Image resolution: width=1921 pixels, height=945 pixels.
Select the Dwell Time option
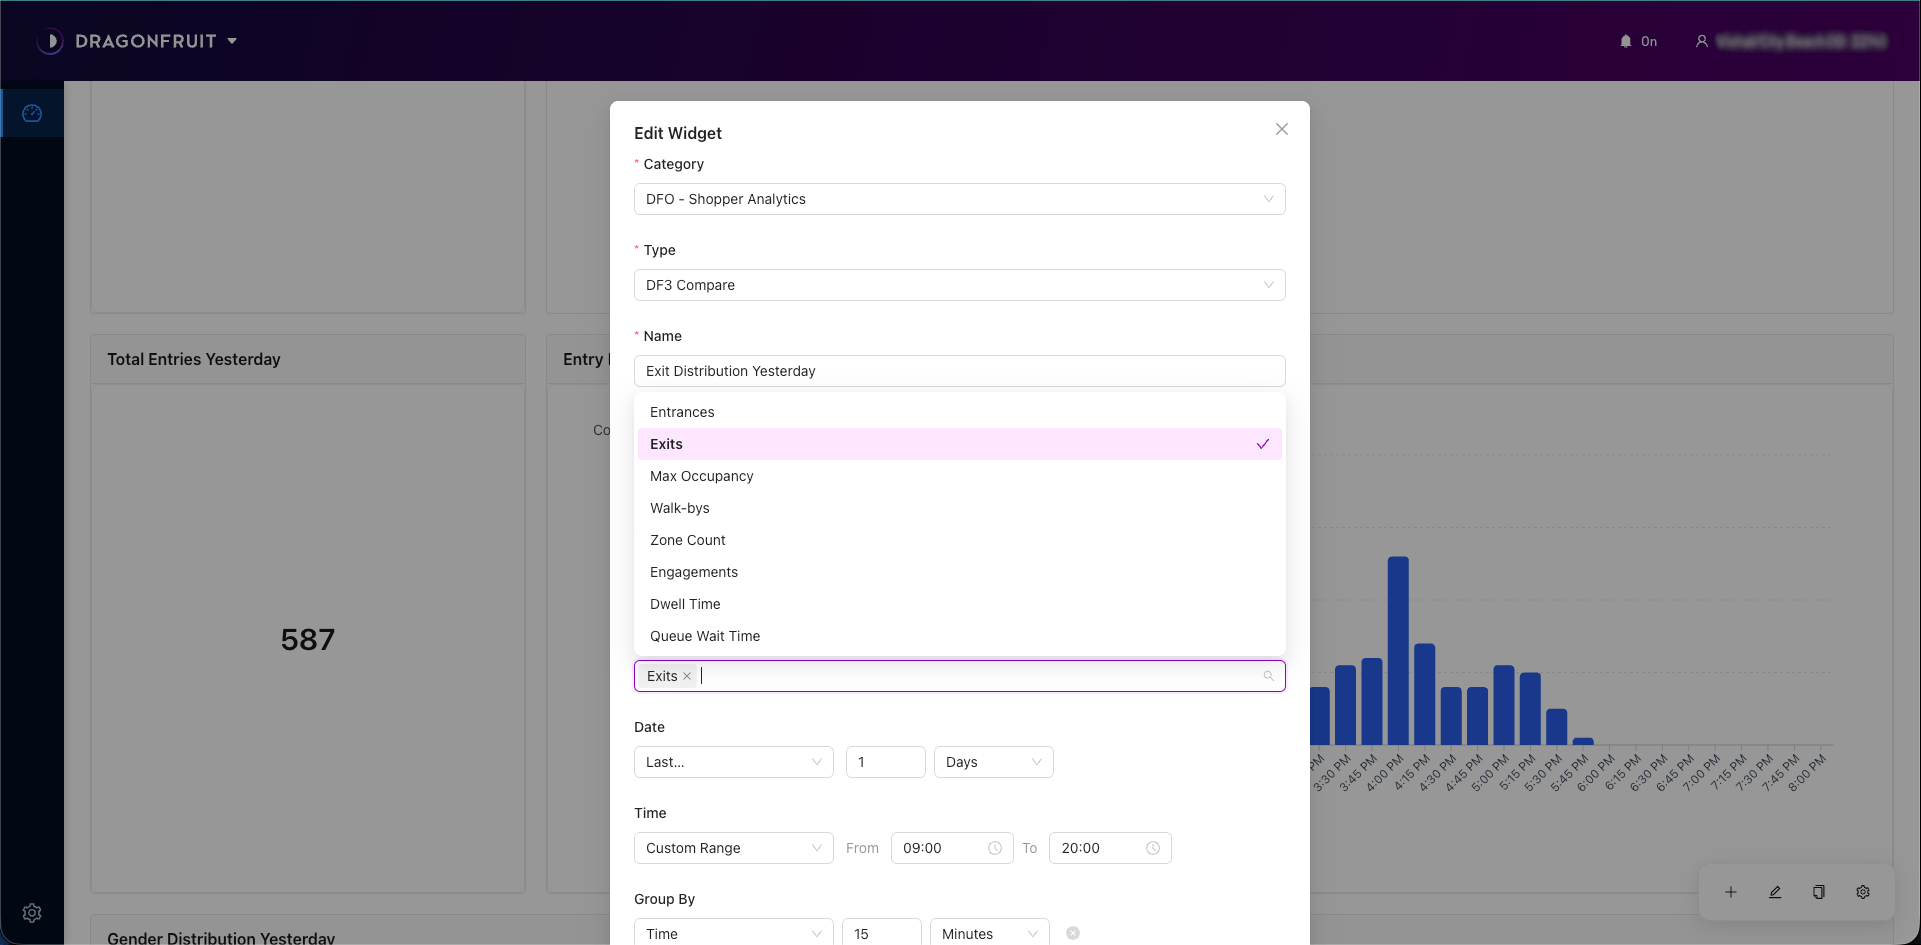(x=685, y=604)
